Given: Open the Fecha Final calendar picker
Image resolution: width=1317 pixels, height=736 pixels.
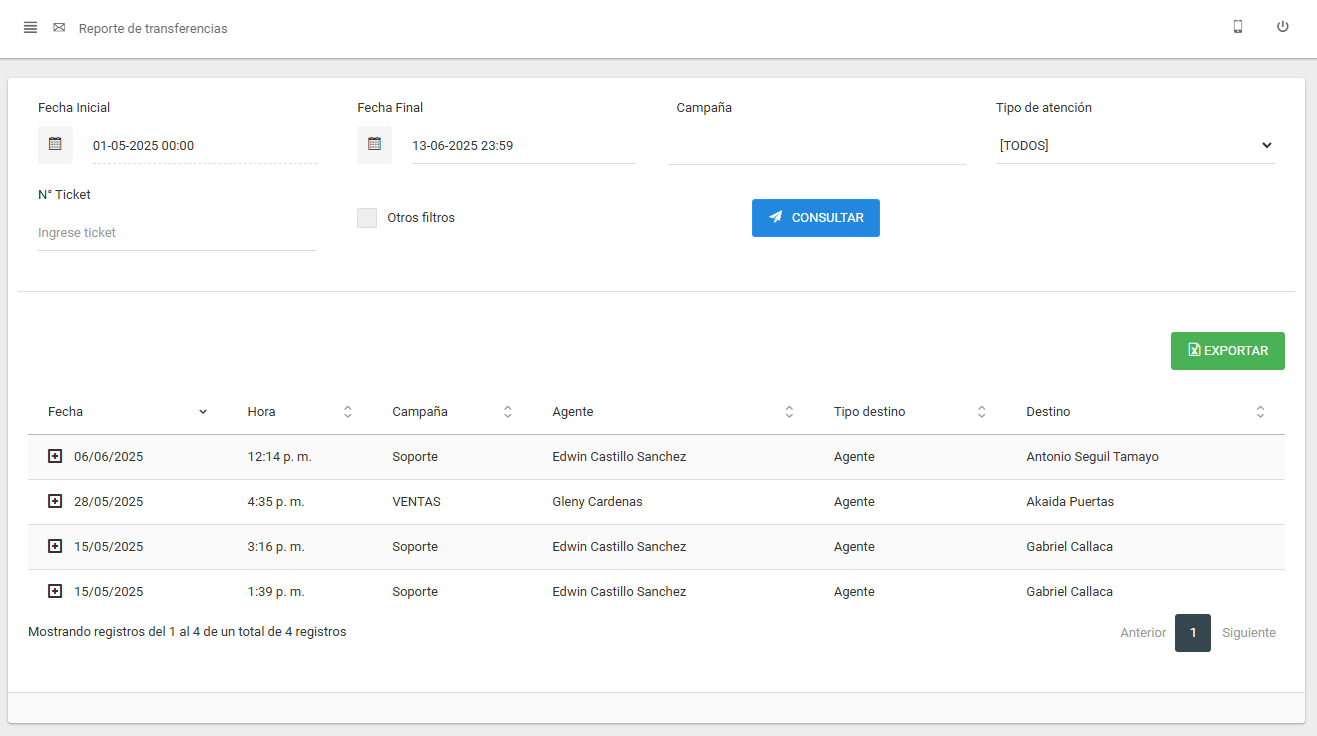Looking at the screenshot, I should (x=374, y=144).
